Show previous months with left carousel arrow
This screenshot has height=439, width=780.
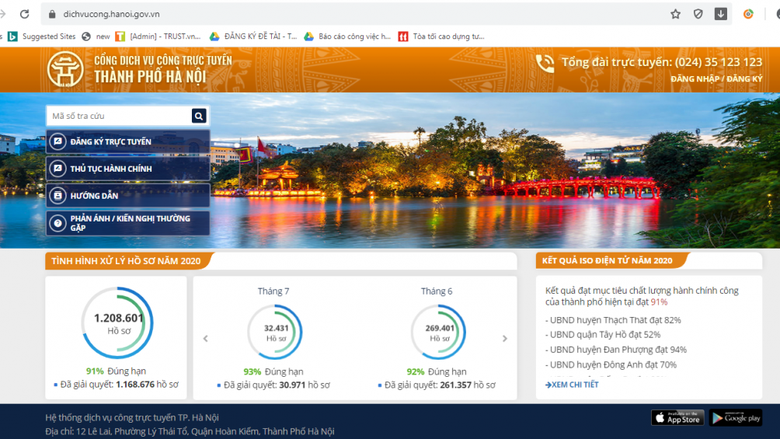pos(206,339)
